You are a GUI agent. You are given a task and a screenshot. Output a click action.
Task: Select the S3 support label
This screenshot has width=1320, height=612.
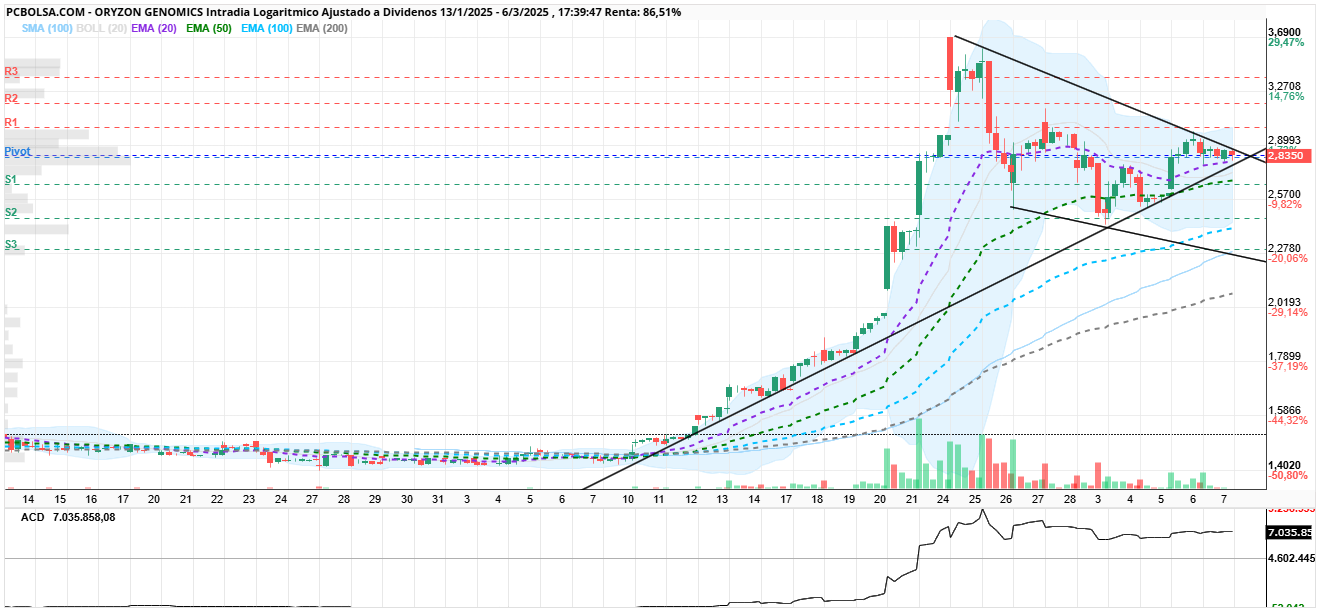pyautogui.click(x=11, y=244)
